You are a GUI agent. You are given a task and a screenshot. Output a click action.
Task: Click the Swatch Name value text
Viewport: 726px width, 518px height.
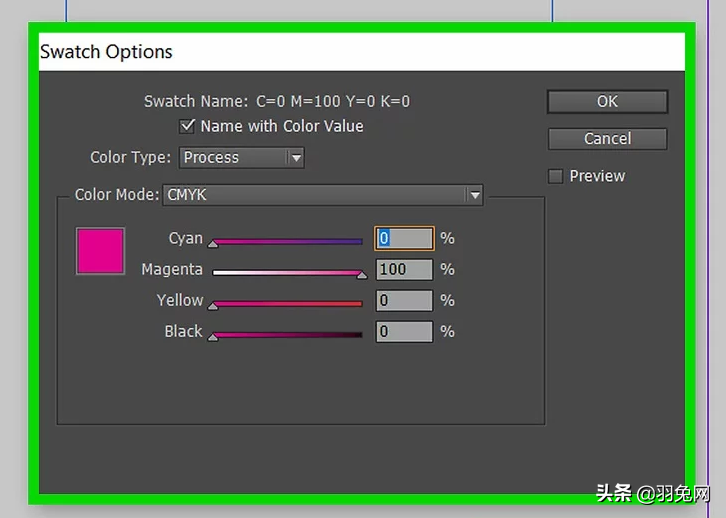pyautogui.click(x=333, y=101)
